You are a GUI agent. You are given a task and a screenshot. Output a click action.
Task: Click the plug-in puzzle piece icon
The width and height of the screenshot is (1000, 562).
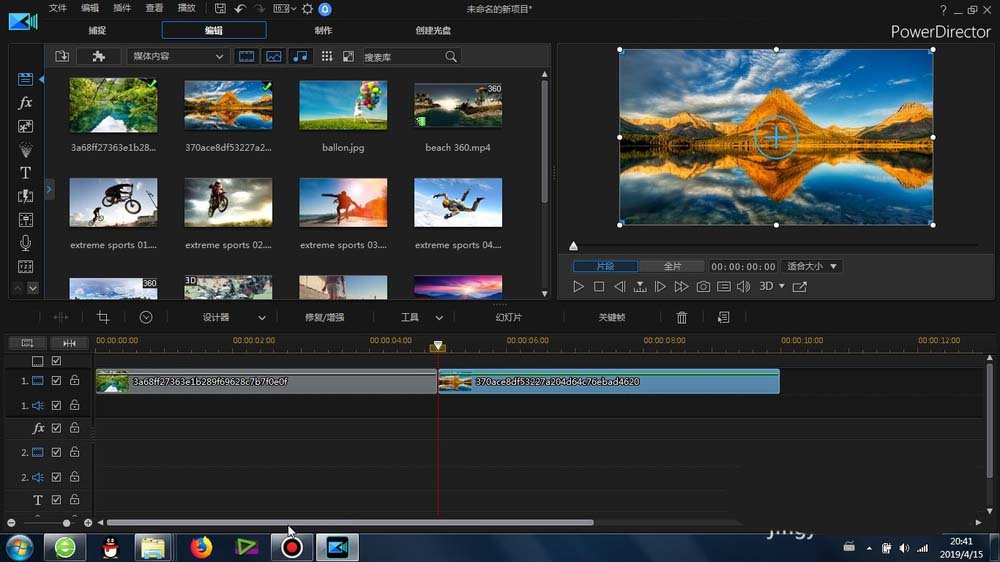point(98,57)
